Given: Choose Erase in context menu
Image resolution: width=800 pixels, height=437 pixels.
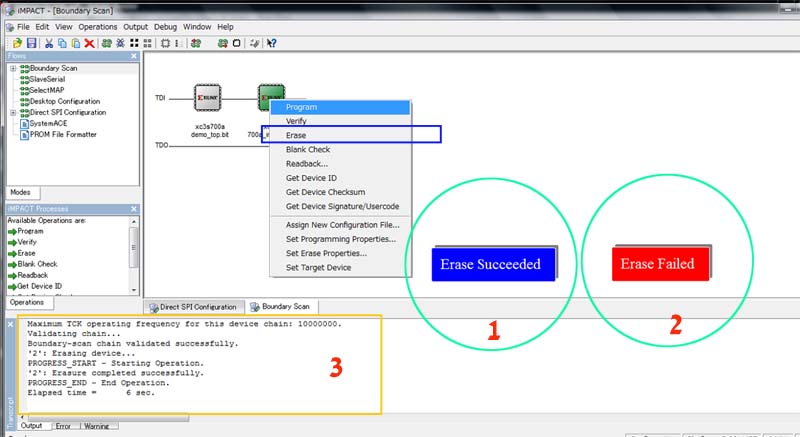Looking at the screenshot, I should pos(340,136).
